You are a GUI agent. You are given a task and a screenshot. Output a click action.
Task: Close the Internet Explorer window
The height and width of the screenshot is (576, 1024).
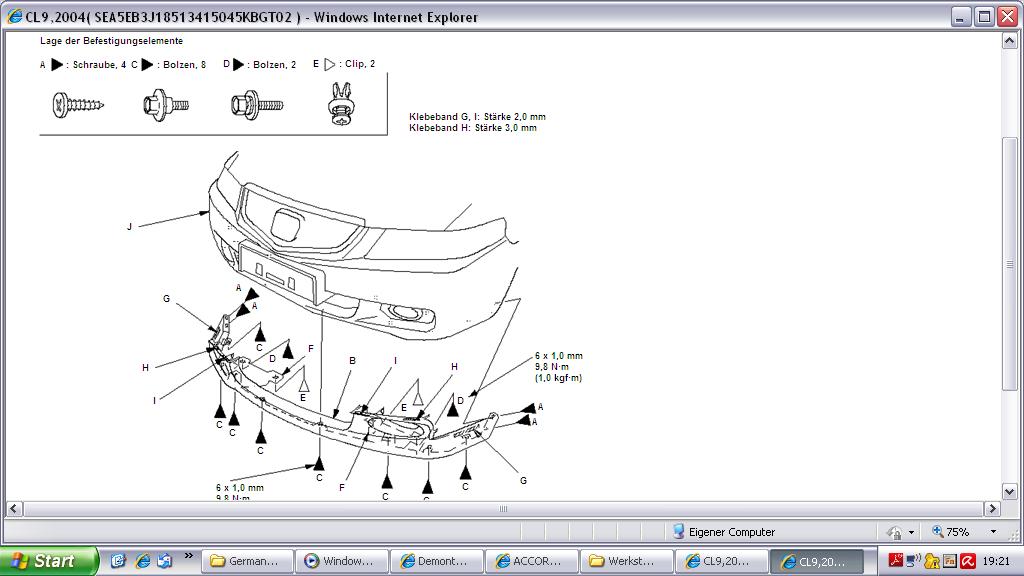tap(1008, 16)
